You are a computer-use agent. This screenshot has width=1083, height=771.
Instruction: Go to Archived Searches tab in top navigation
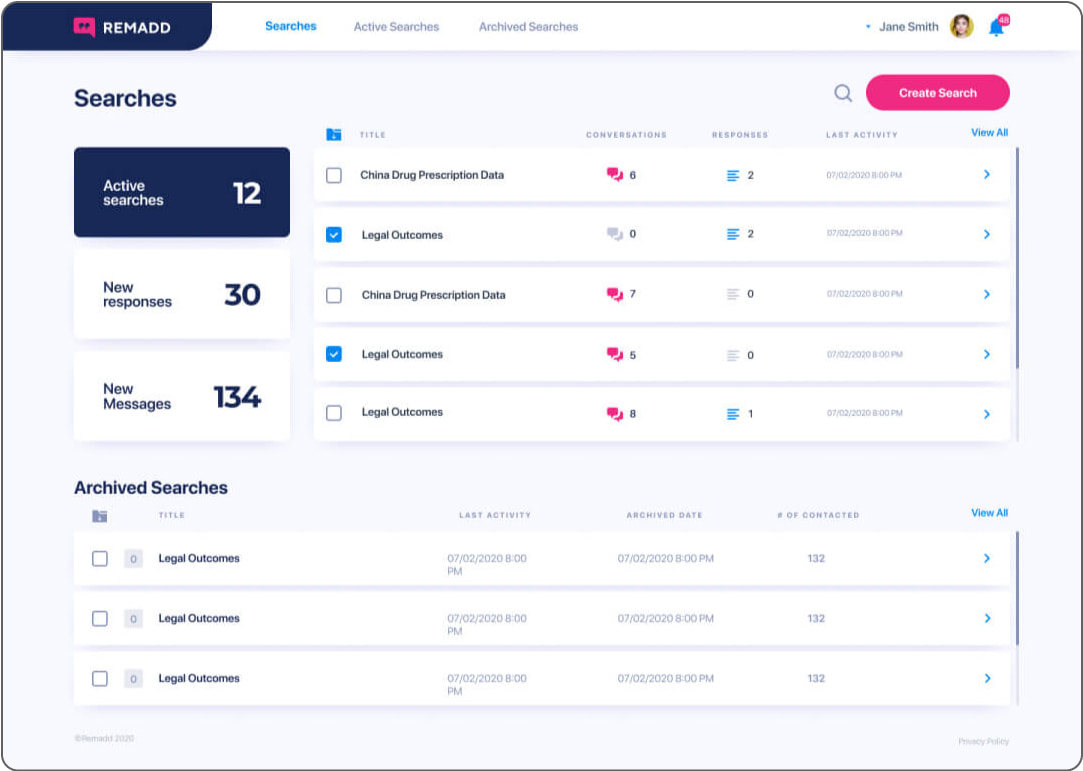click(x=528, y=27)
